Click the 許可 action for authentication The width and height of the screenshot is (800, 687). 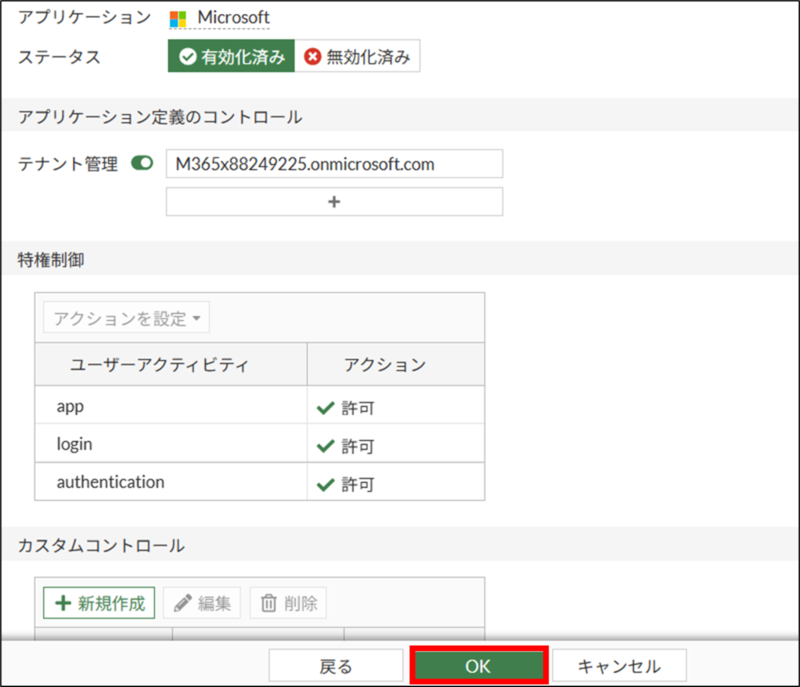pos(346,484)
